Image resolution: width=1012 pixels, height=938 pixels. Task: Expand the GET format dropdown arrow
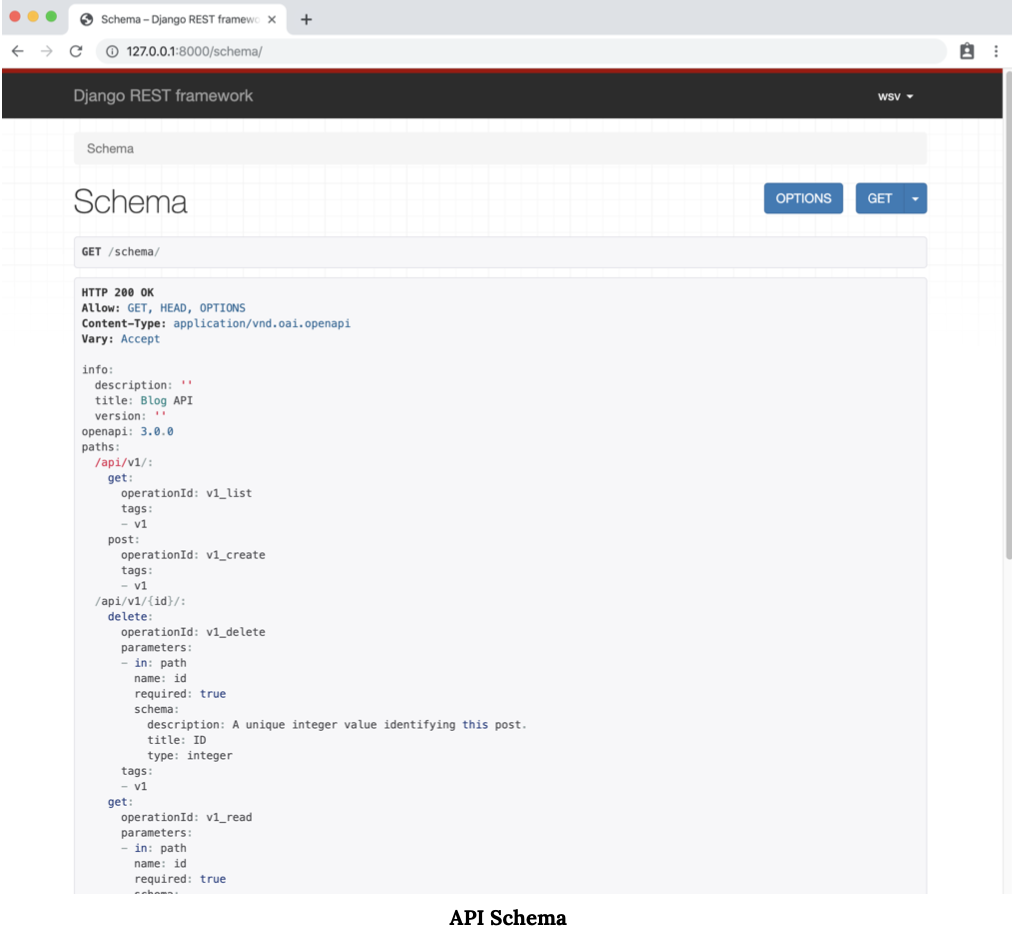pos(915,198)
